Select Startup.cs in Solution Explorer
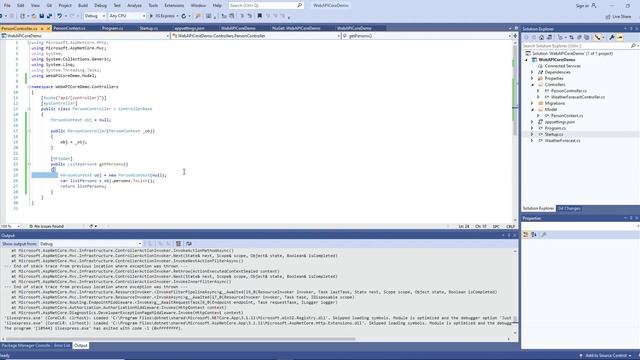Image resolution: width=640 pixels, height=360 pixels. (x=553, y=134)
